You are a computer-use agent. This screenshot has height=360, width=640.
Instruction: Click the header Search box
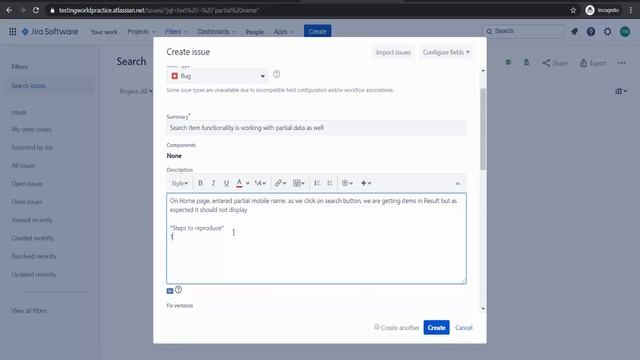click(523, 31)
